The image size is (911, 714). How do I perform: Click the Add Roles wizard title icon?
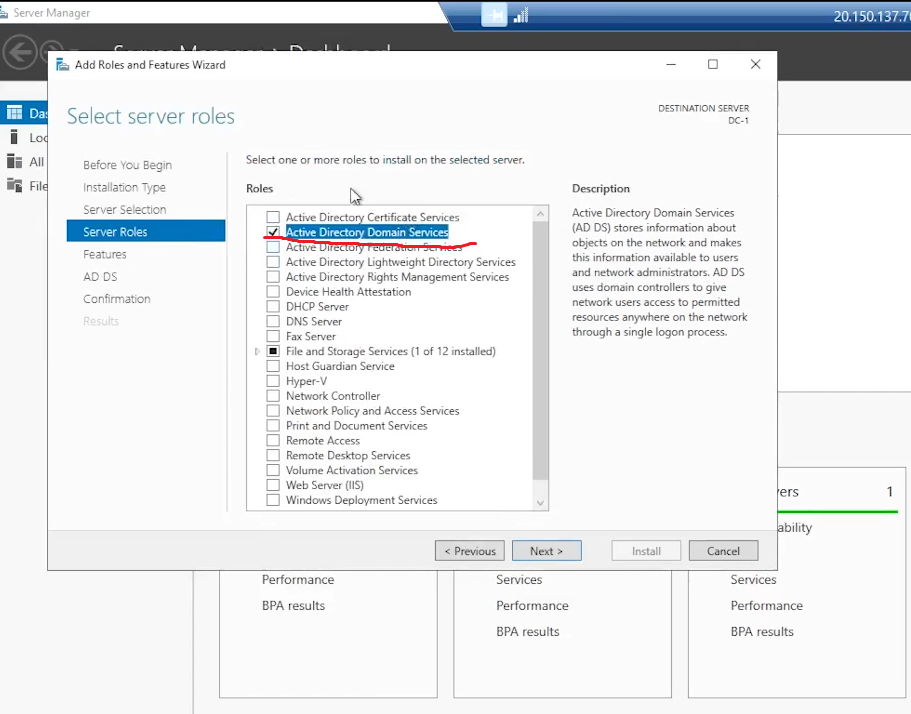(62, 64)
